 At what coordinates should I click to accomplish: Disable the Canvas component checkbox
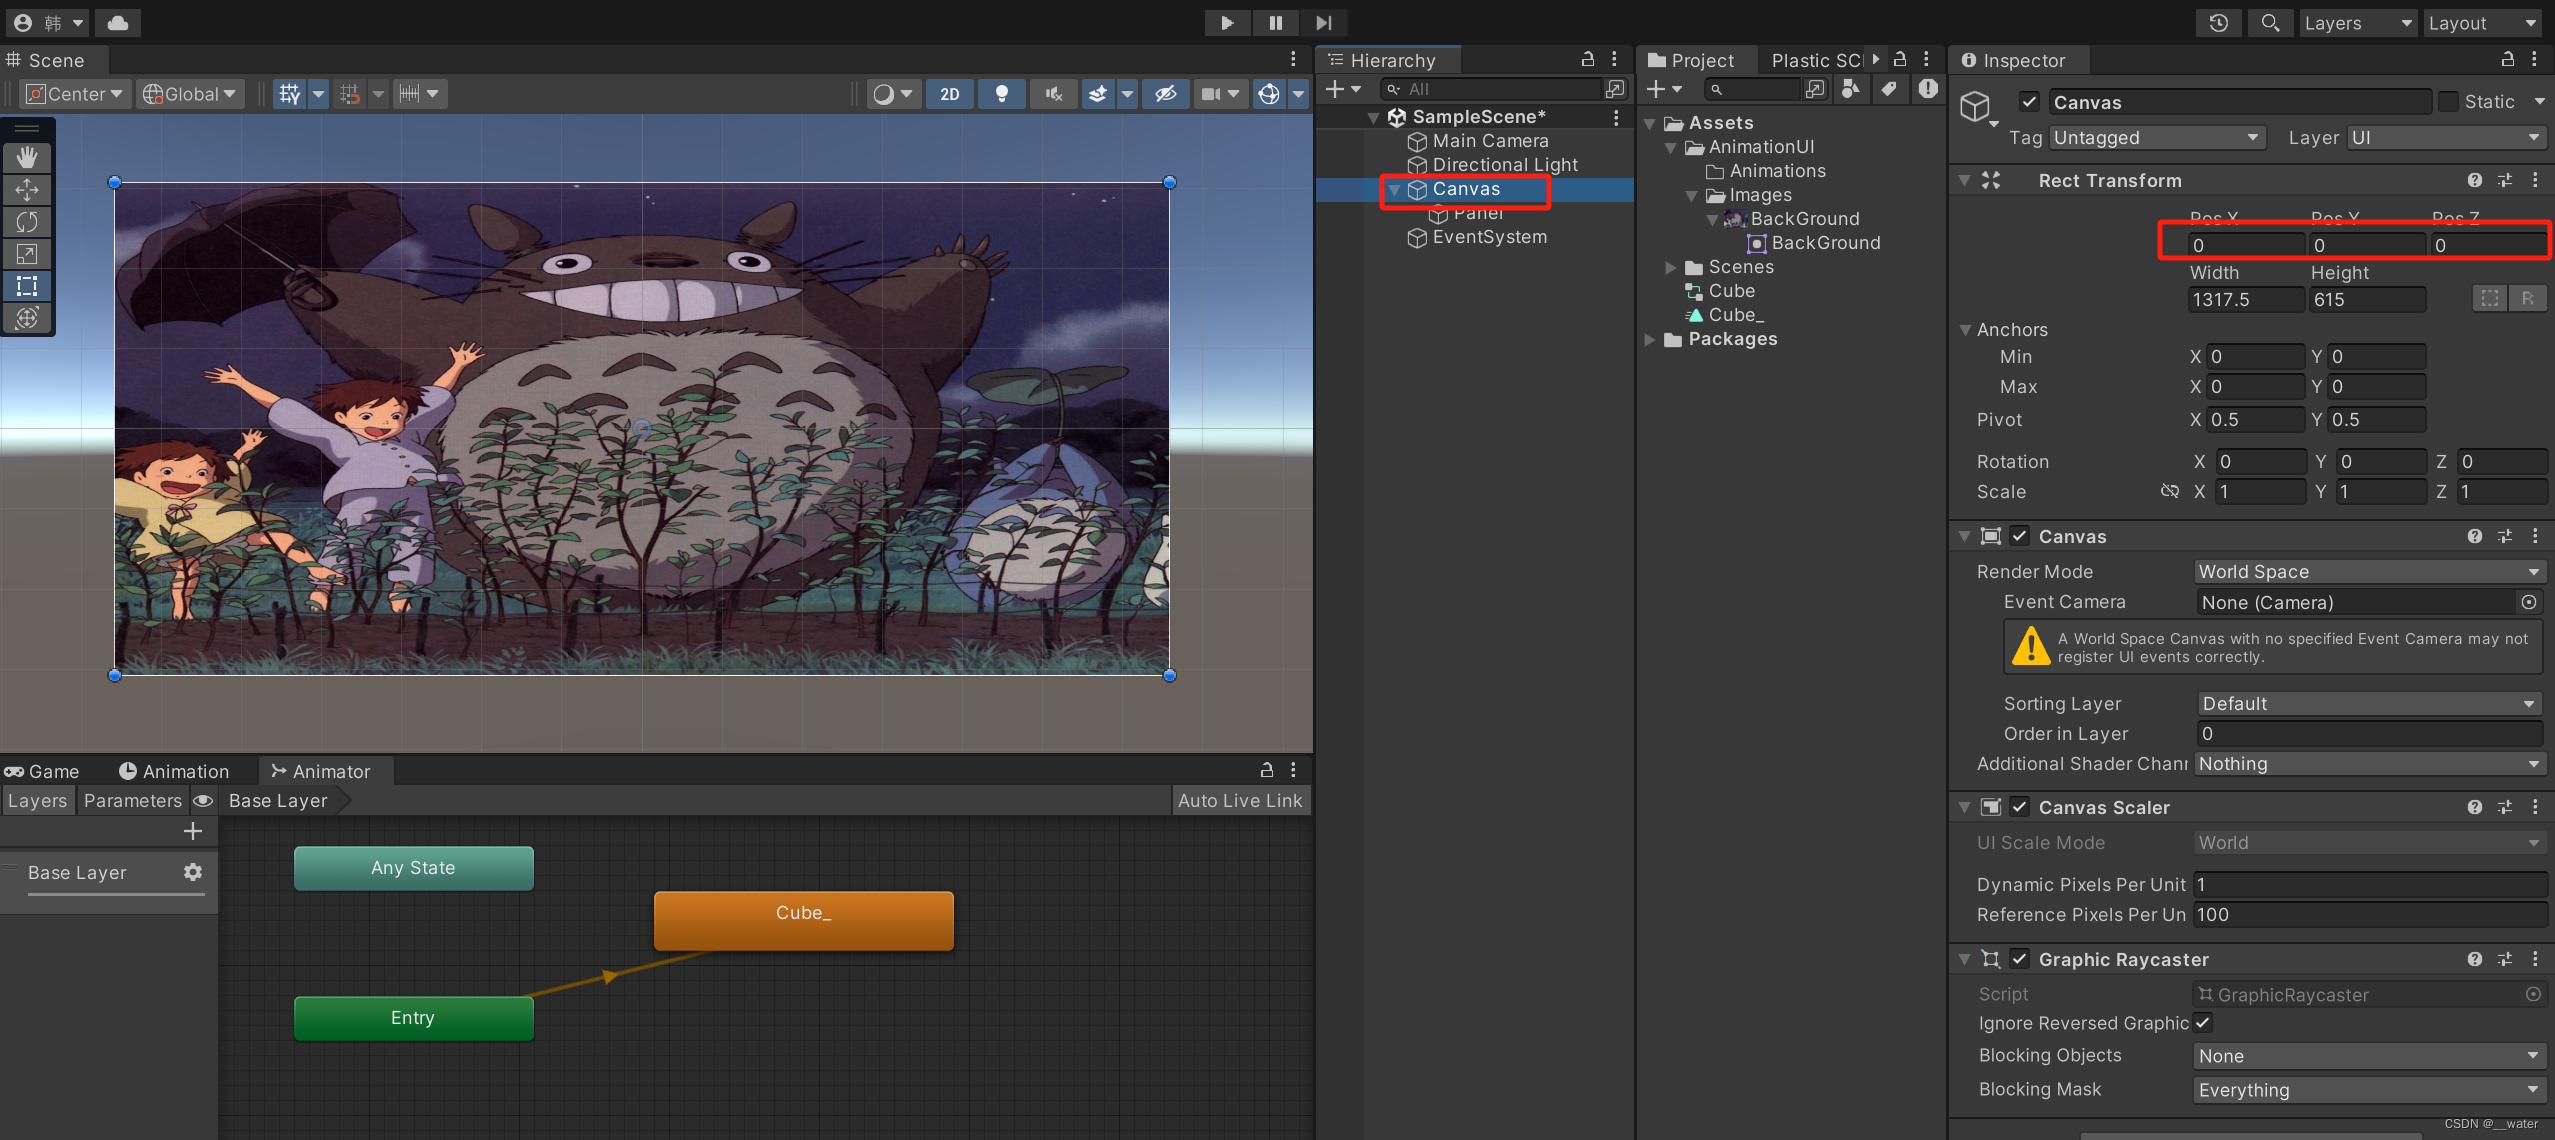[x=2019, y=536]
